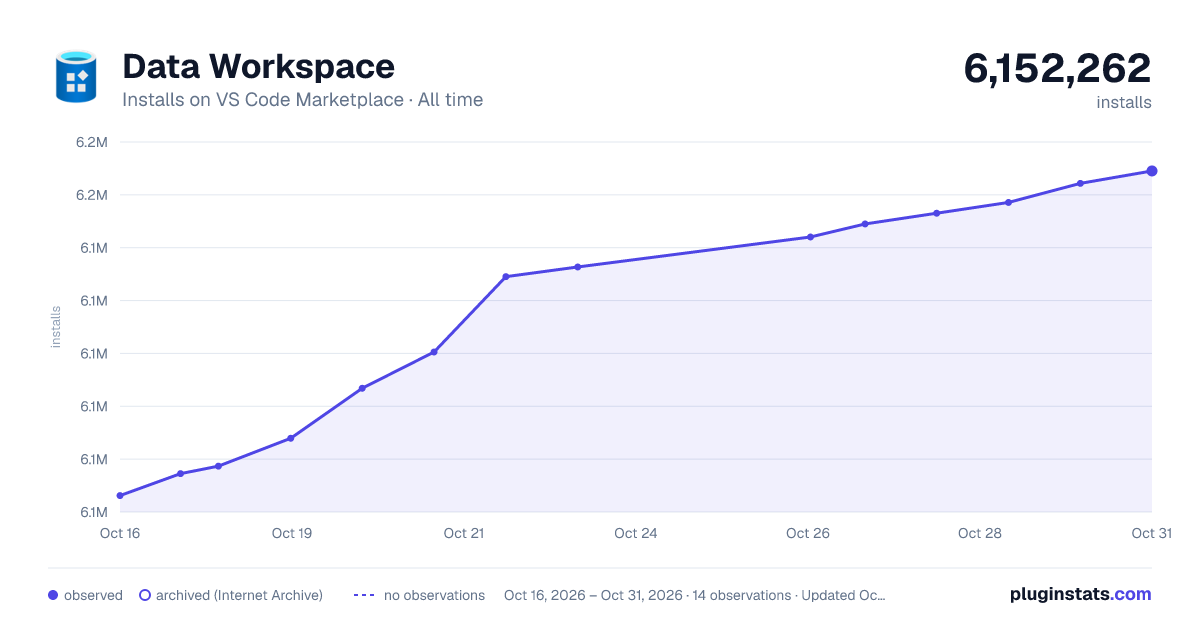Screen dimensions: 1200x630
Task: Click the 6,152,262 total installs number
Action: coord(1057,68)
